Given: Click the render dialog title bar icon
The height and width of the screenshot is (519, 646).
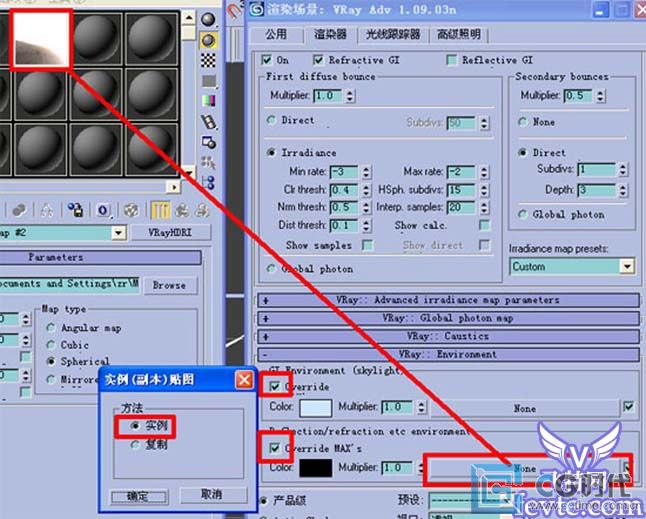Looking at the screenshot, I should (256, 9).
